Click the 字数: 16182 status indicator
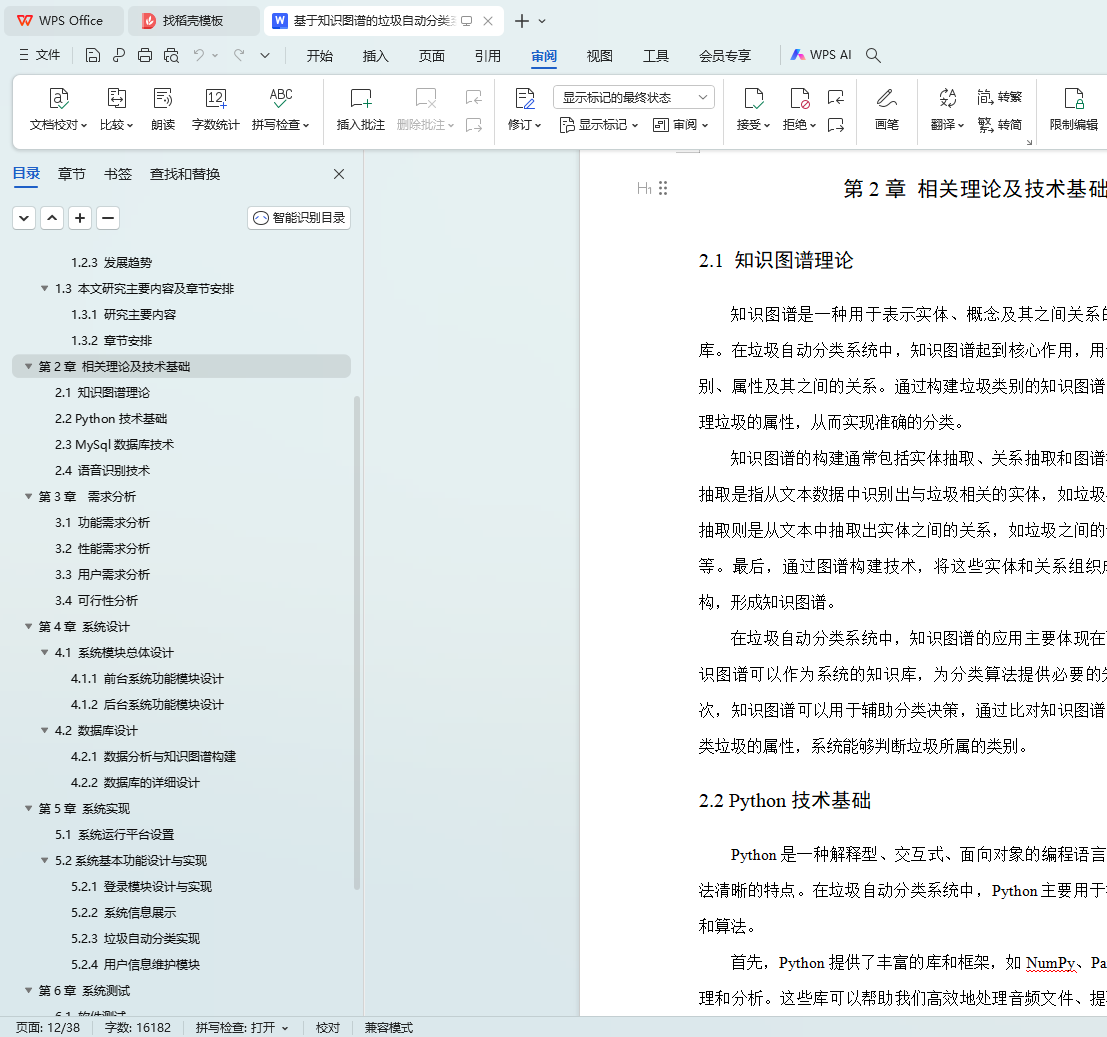The height and width of the screenshot is (1037, 1107). [x=138, y=1028]
